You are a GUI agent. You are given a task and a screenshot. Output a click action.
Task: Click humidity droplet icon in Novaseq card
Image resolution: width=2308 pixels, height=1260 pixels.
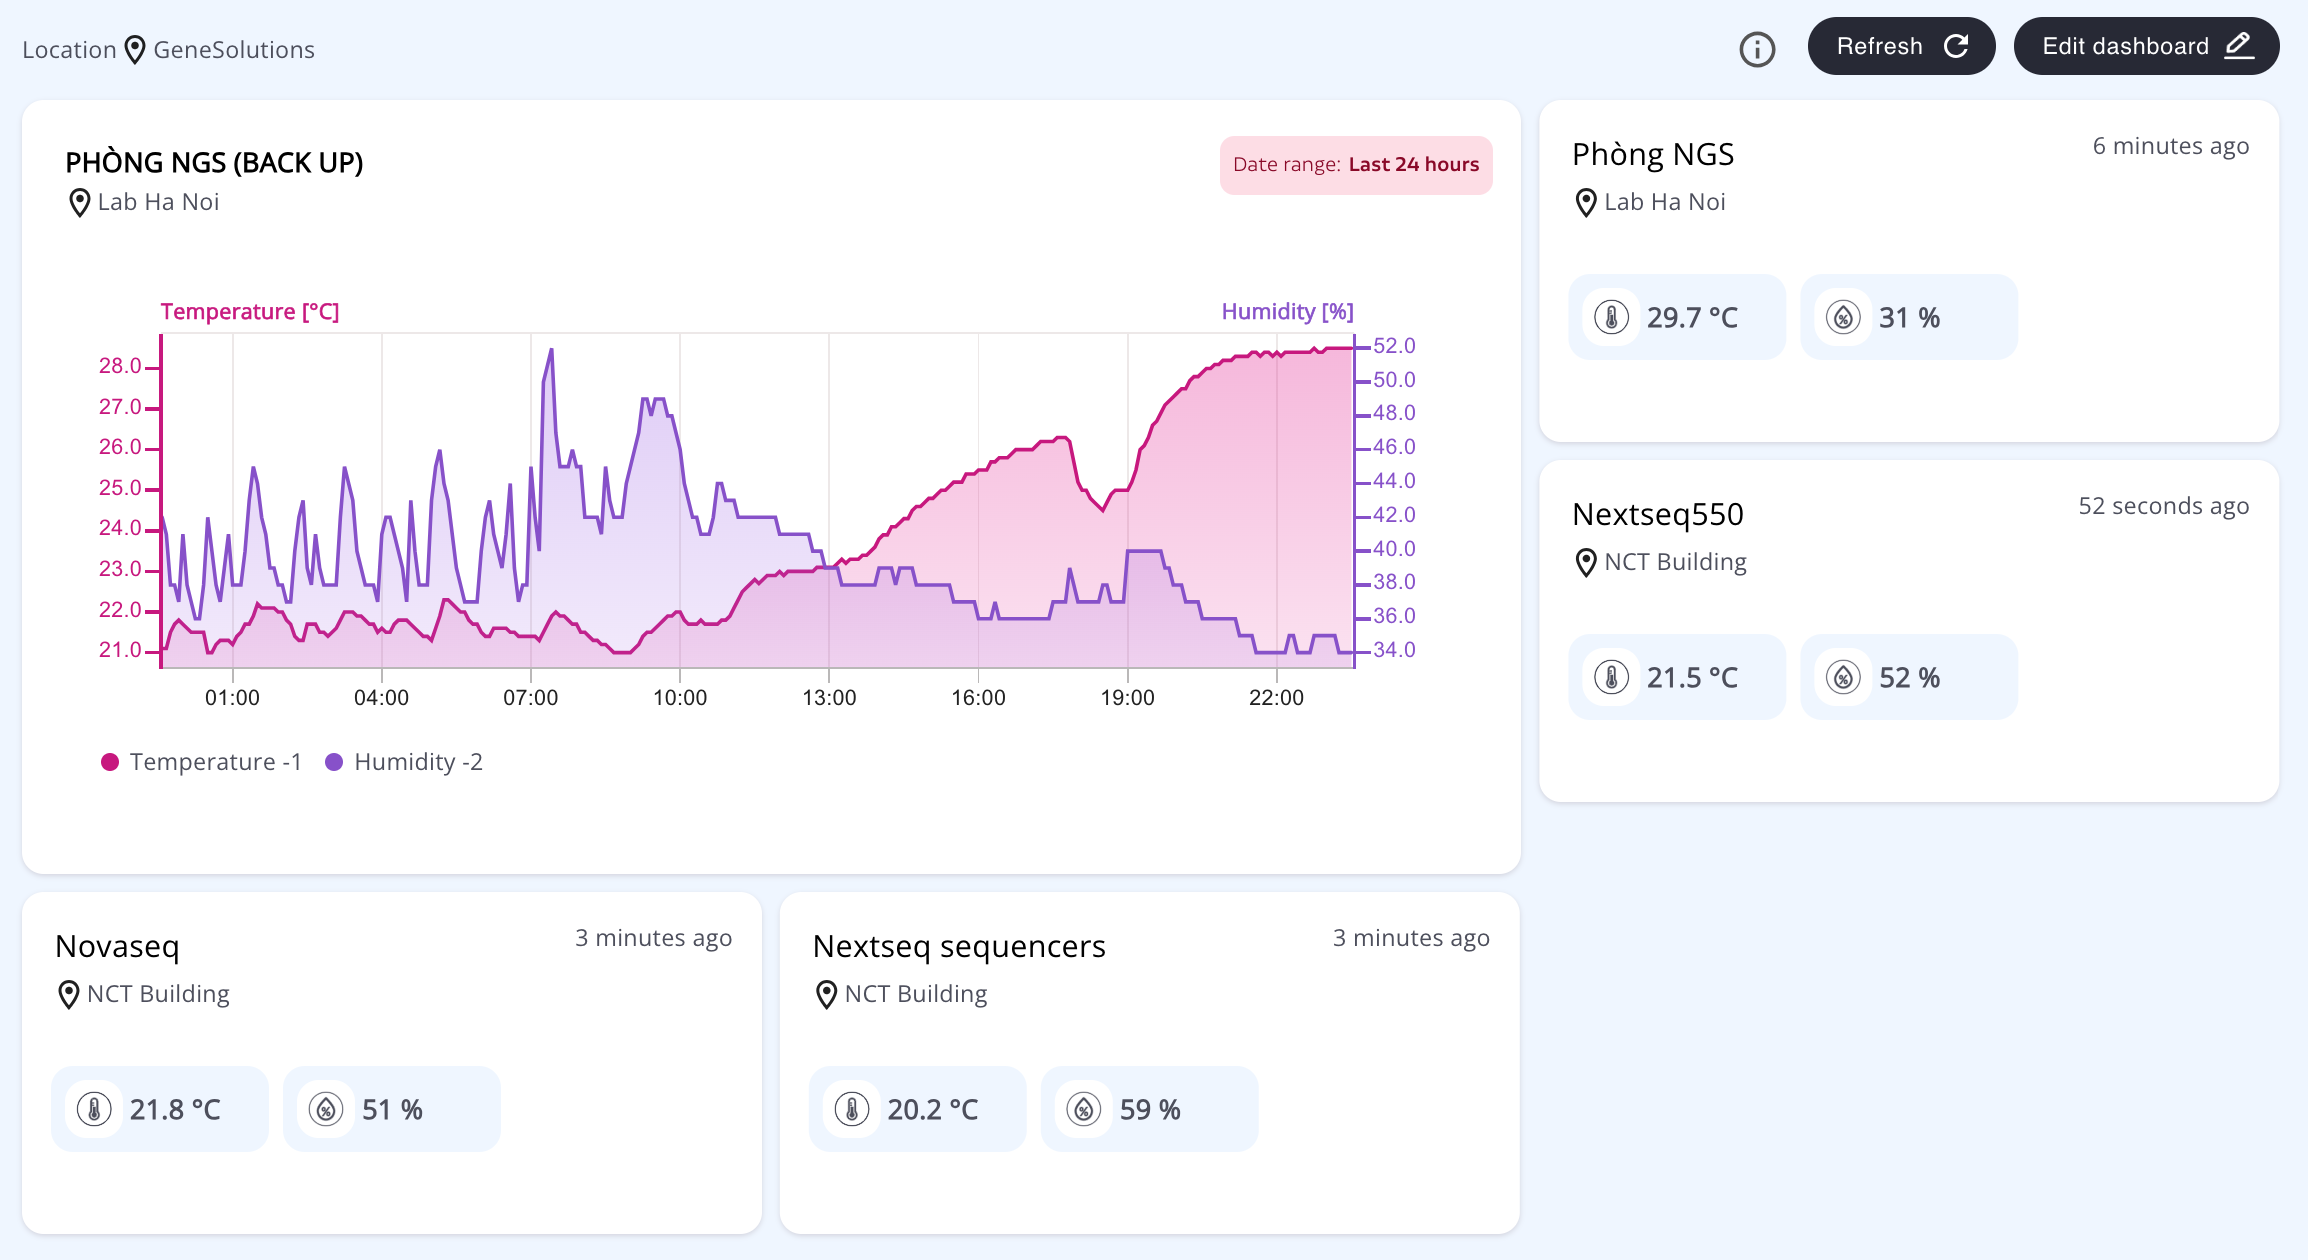click(326, 1110)
